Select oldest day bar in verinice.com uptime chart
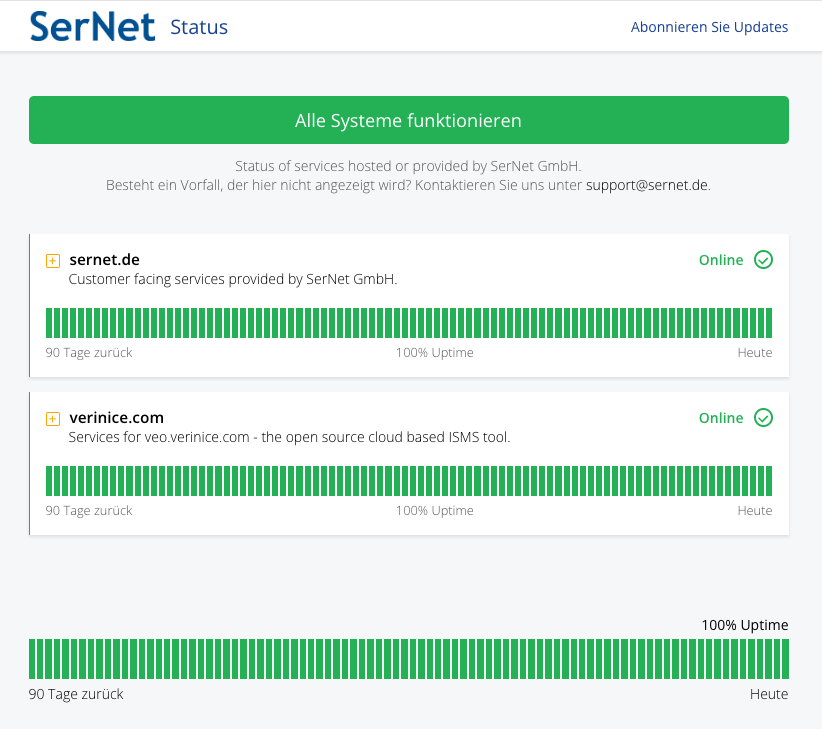822x729 pixels. pos(49,481)
